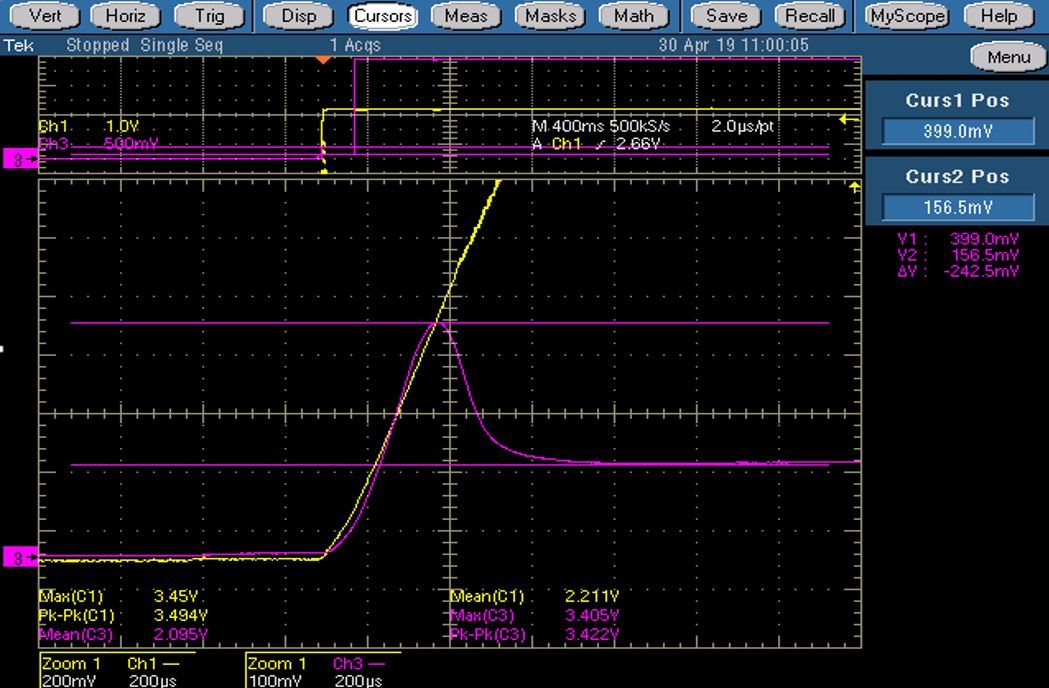The width and height of the screenshot is (1049, 688).
Task: Click the Stopped Single Seq status text
Action: coord(145,46)
